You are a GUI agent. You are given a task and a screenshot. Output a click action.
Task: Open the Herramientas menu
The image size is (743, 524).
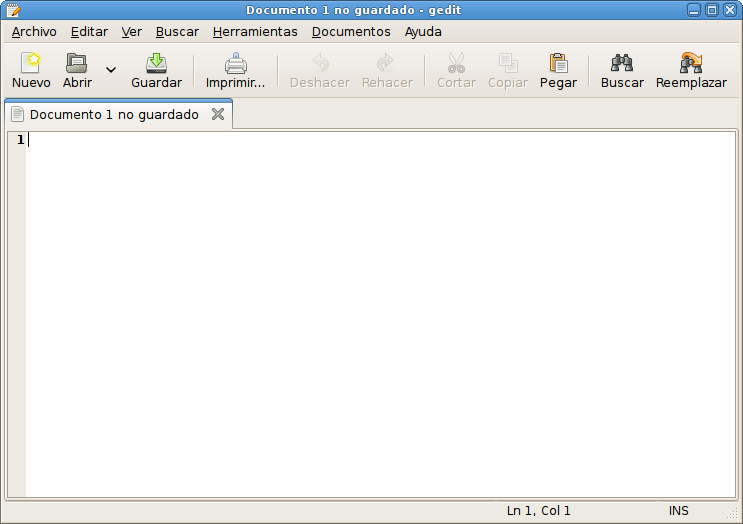coord(255,32)
